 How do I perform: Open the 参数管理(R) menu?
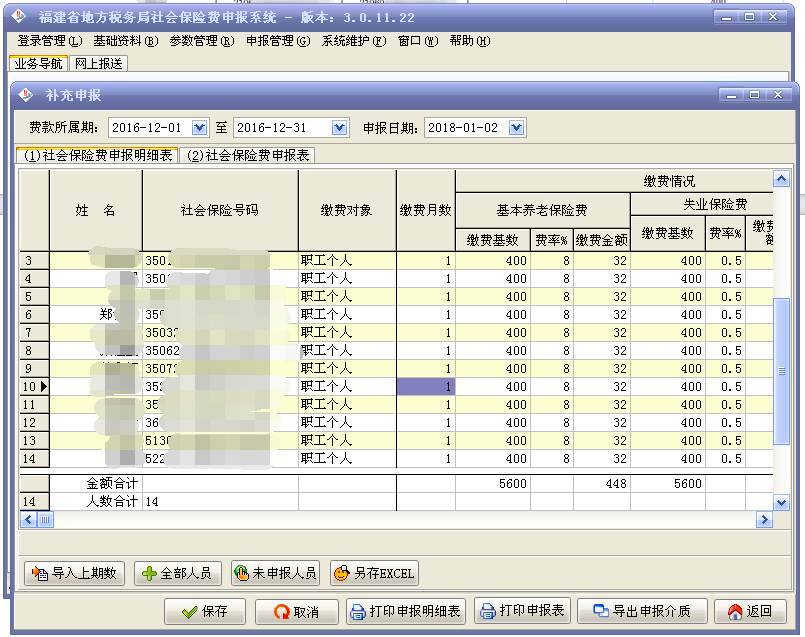pos(202,41)
